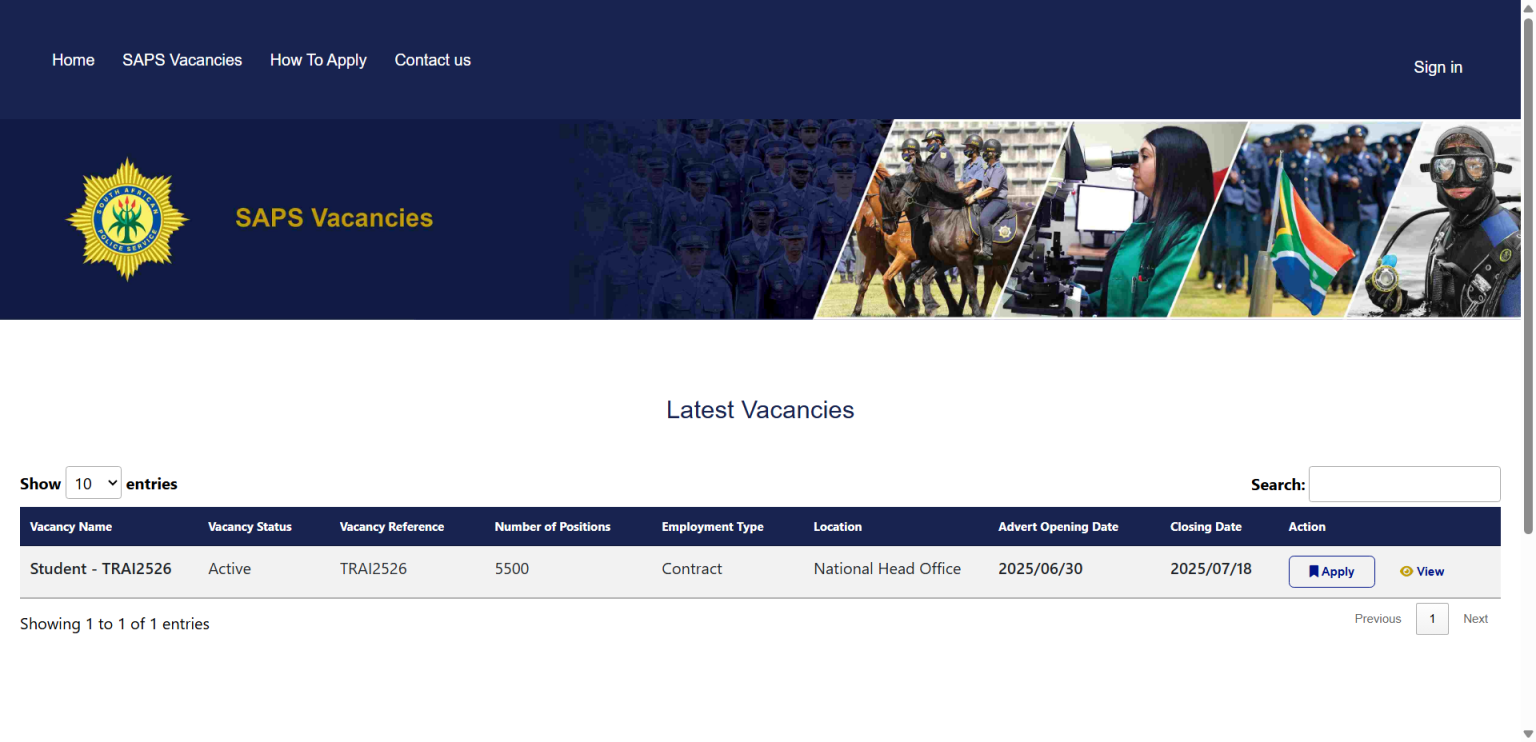Select page 1 in the pagination
The image size is (1536, 742).
[x=1432, y=618]
